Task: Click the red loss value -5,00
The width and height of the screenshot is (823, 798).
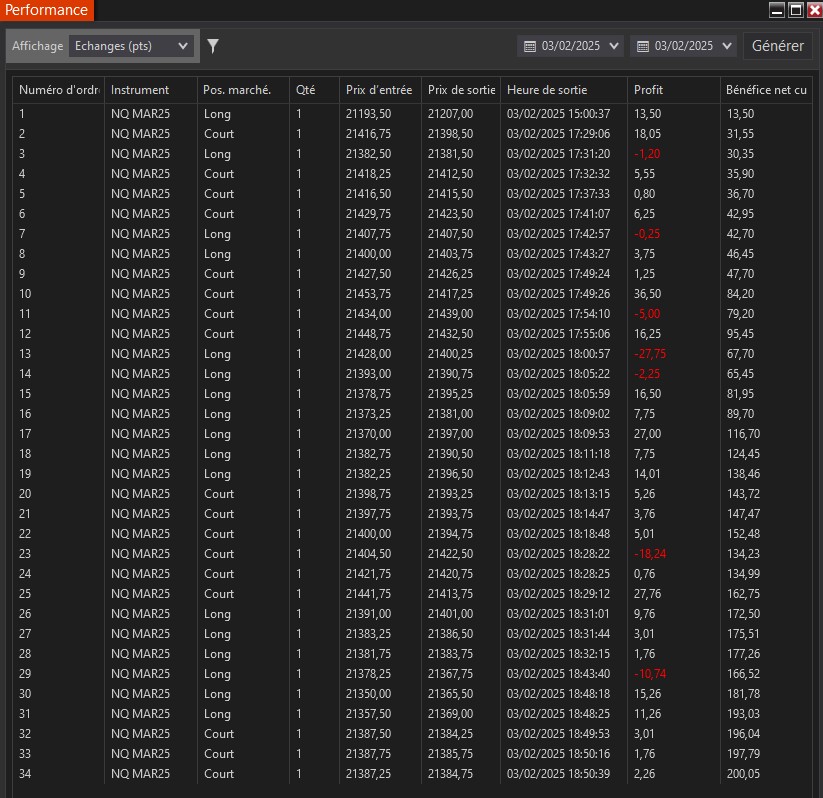Action: coord(647,313)
